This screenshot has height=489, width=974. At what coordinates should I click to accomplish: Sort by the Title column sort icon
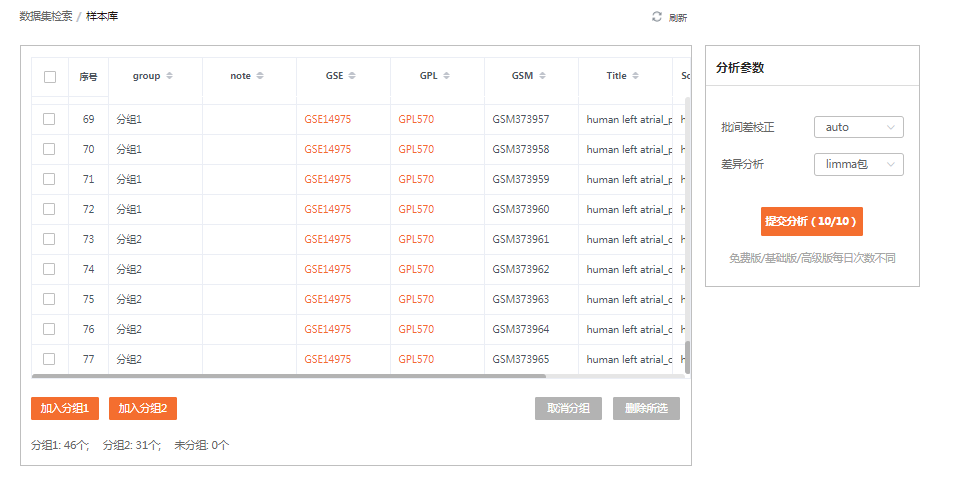tap(636, 76)
